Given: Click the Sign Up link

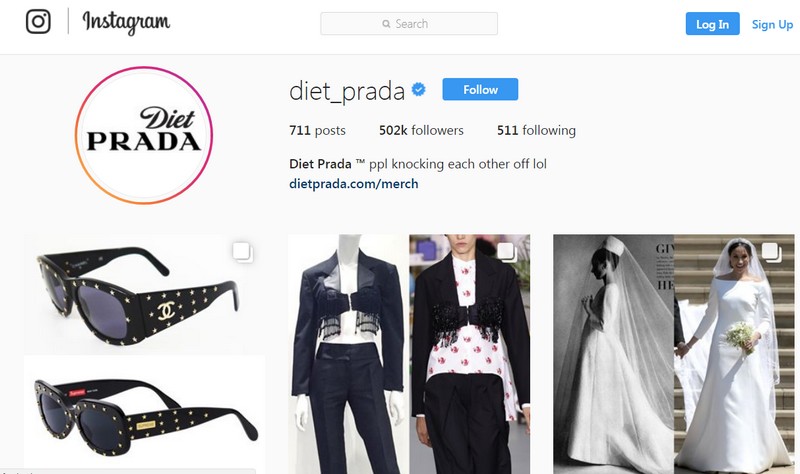Looking at the screenshot, I should point(772,24).
